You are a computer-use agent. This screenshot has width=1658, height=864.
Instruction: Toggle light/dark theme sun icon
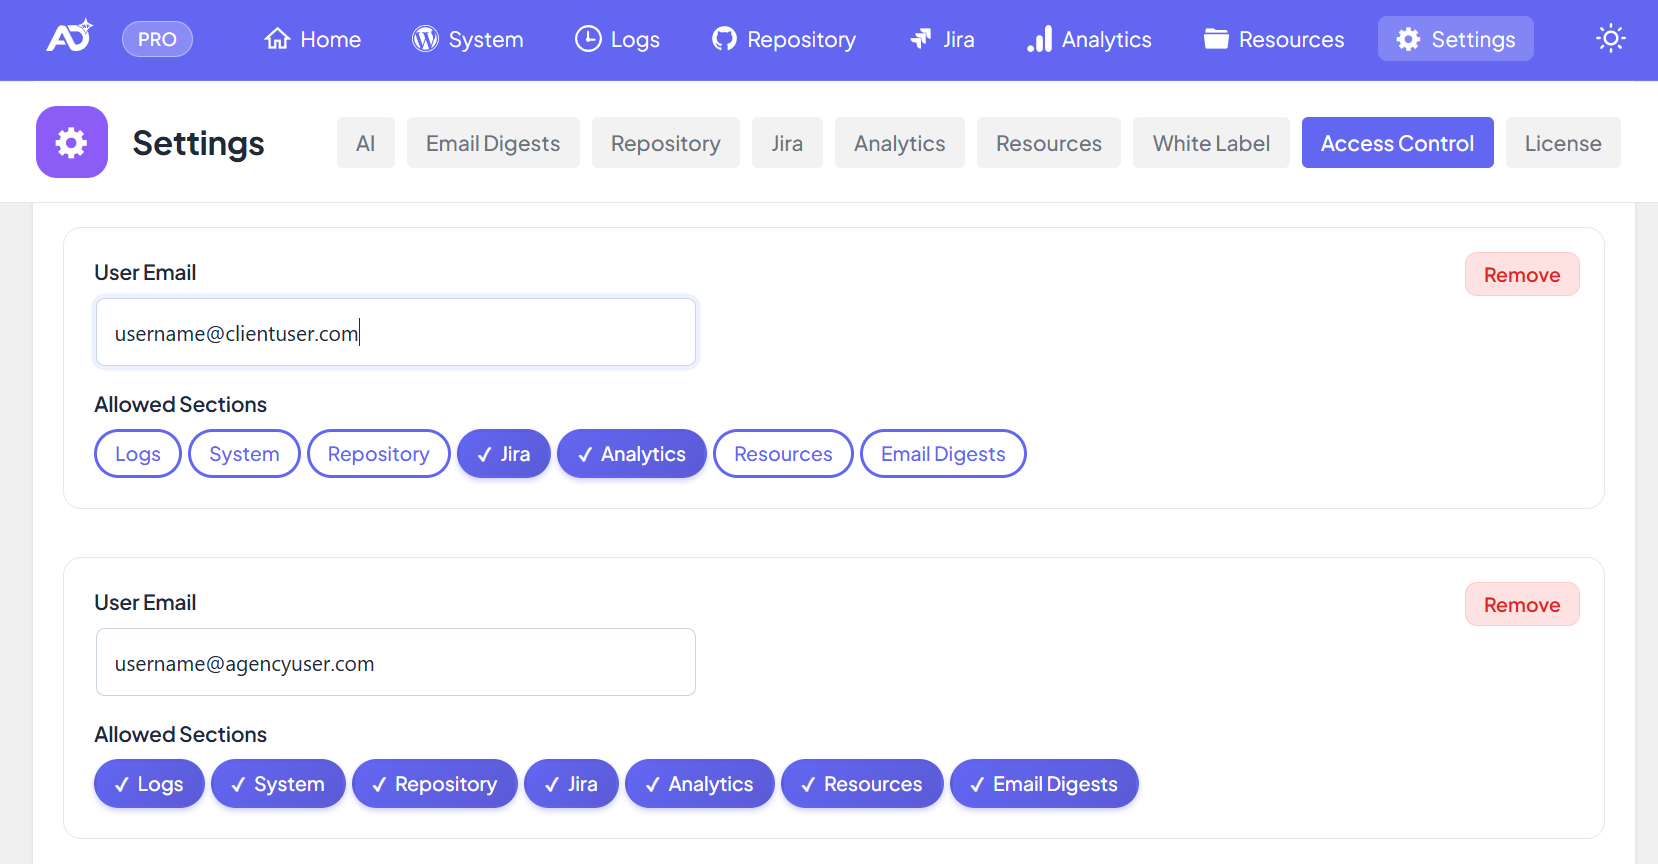click(x=1610, y=39)
